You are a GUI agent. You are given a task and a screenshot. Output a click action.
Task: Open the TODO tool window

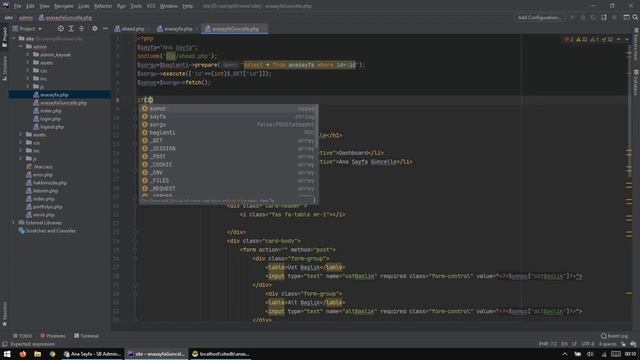tap(22, 336)
